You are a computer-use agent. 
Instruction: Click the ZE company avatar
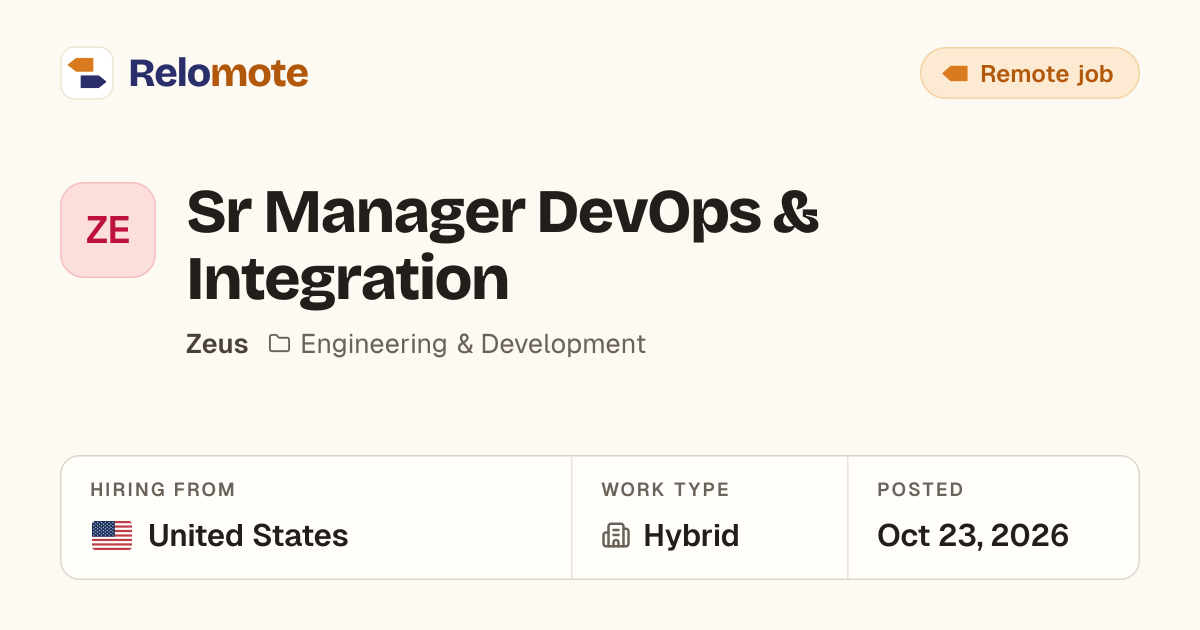click(x=108, y=230)
